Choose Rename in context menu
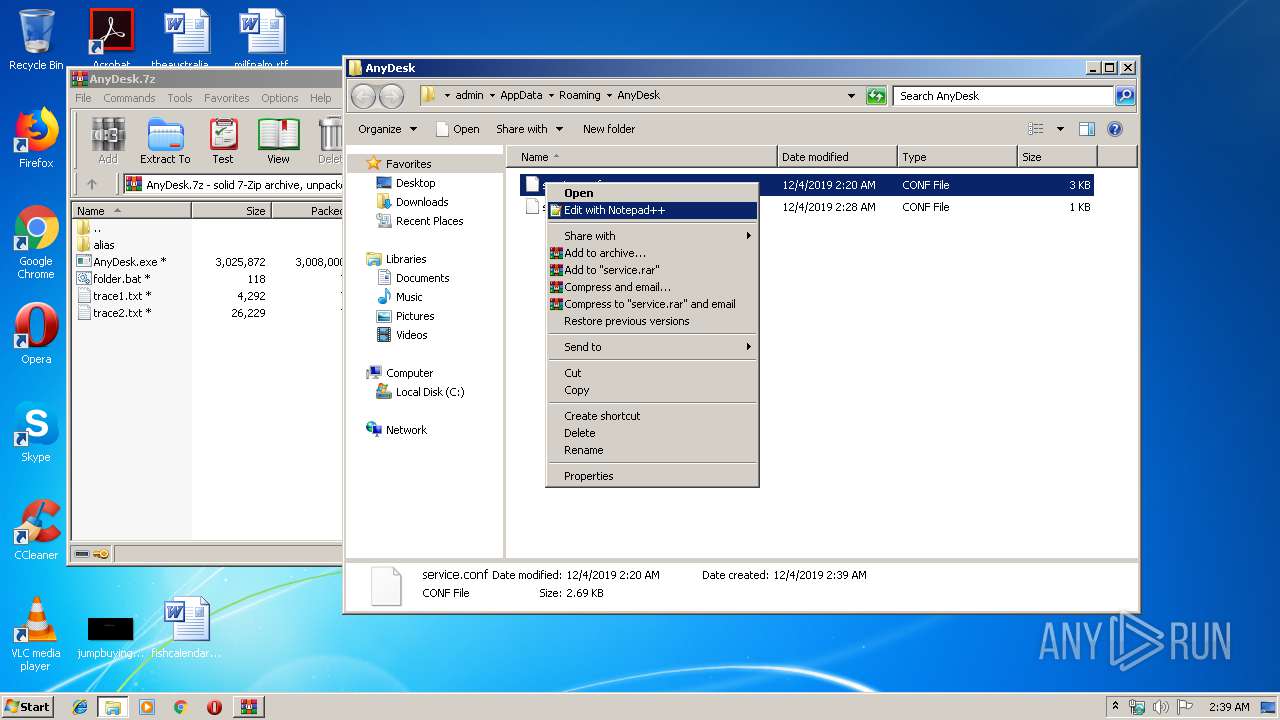The height and width of the screenshot is (720, 1280). [x=652, y=450]
